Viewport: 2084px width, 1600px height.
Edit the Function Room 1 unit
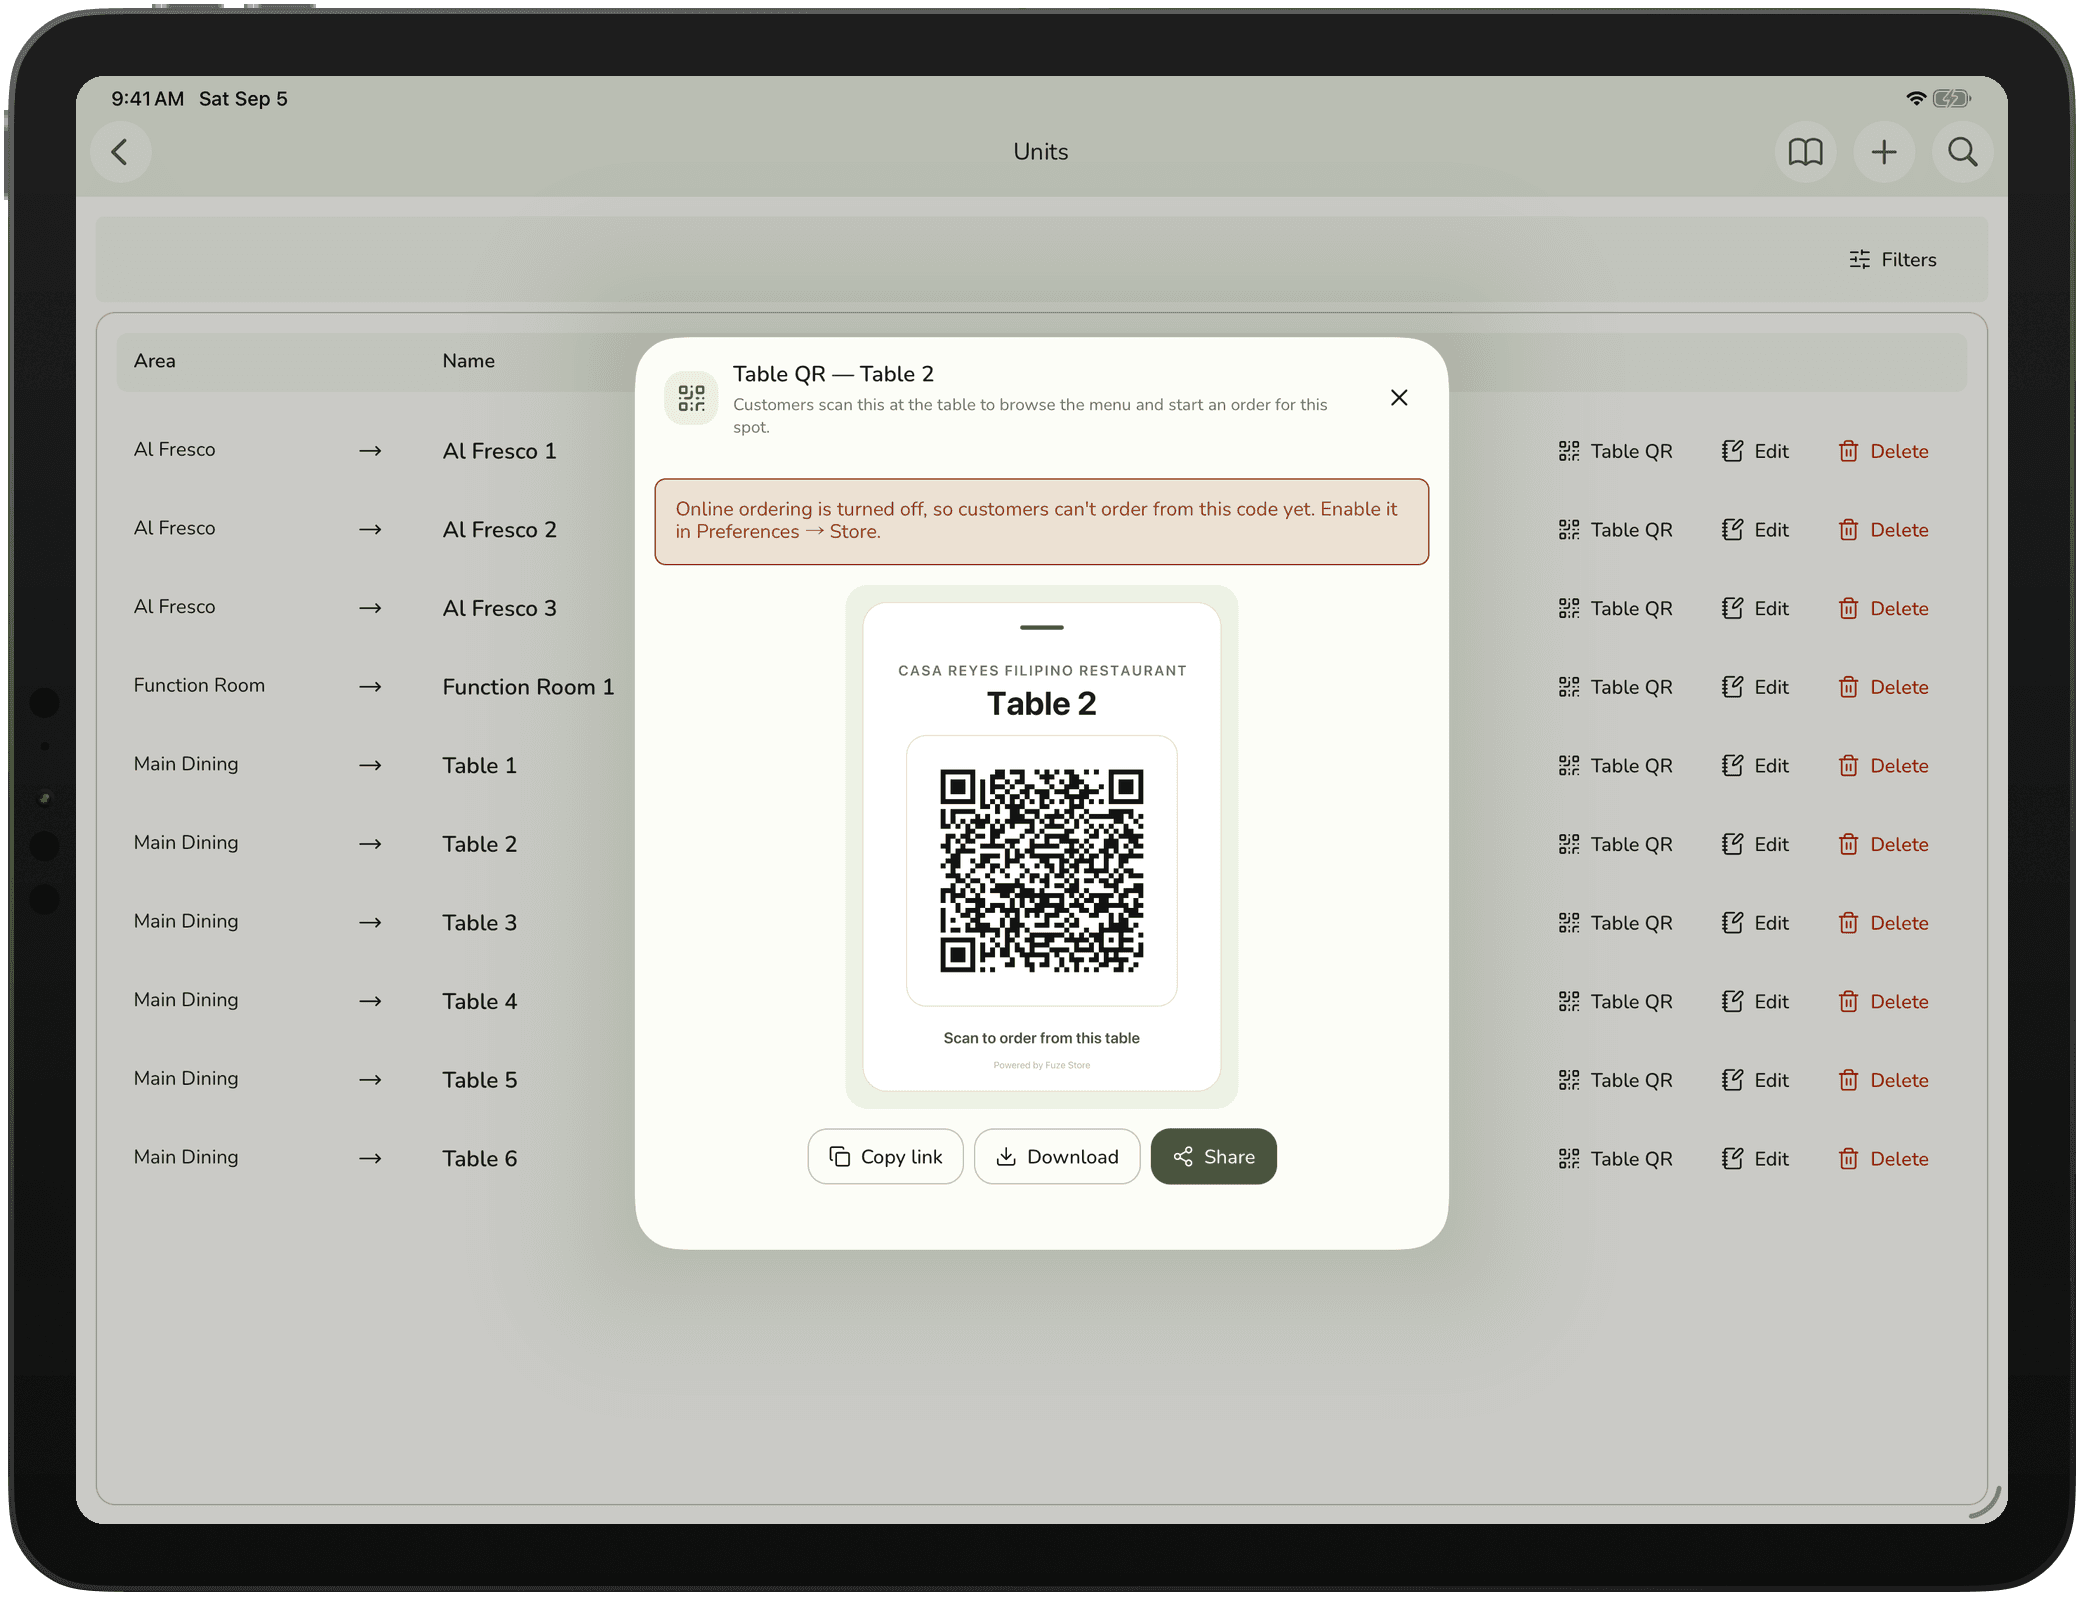(1755, 687)
